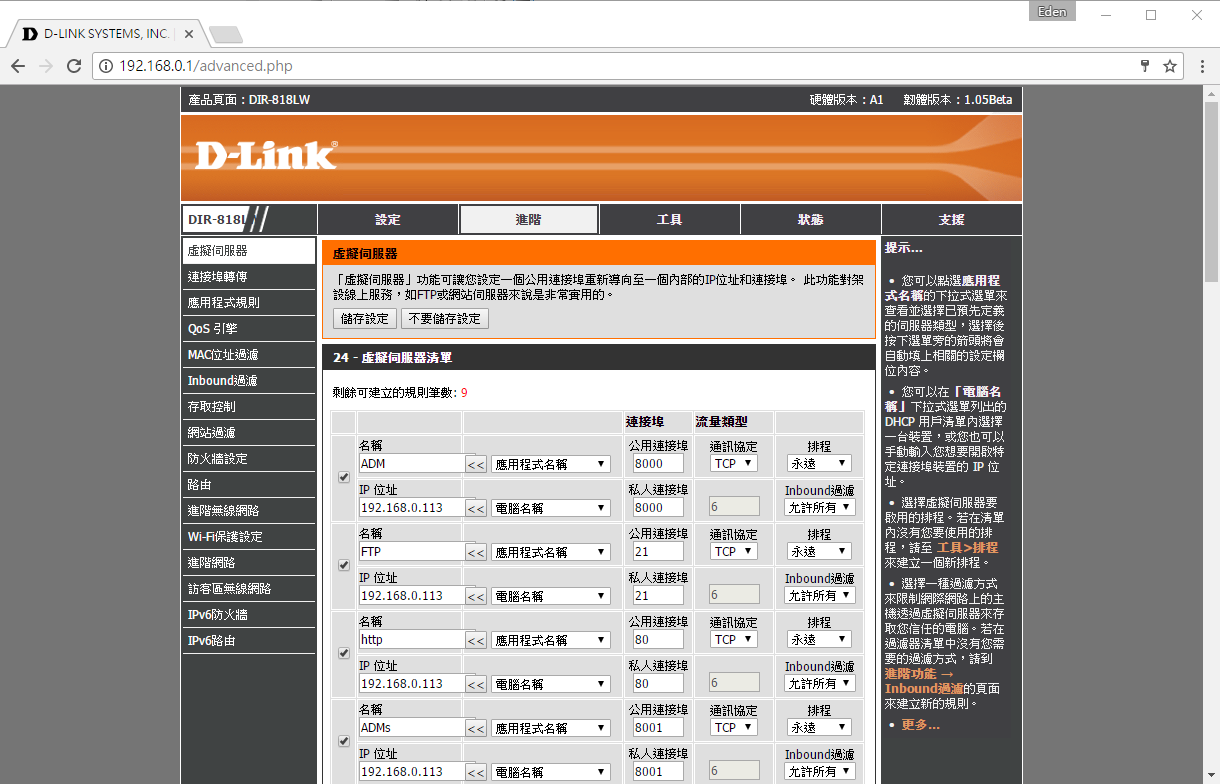Open the 工具 top tab
This screenshot has width=1220, height=784.
(x=670, y=219)
